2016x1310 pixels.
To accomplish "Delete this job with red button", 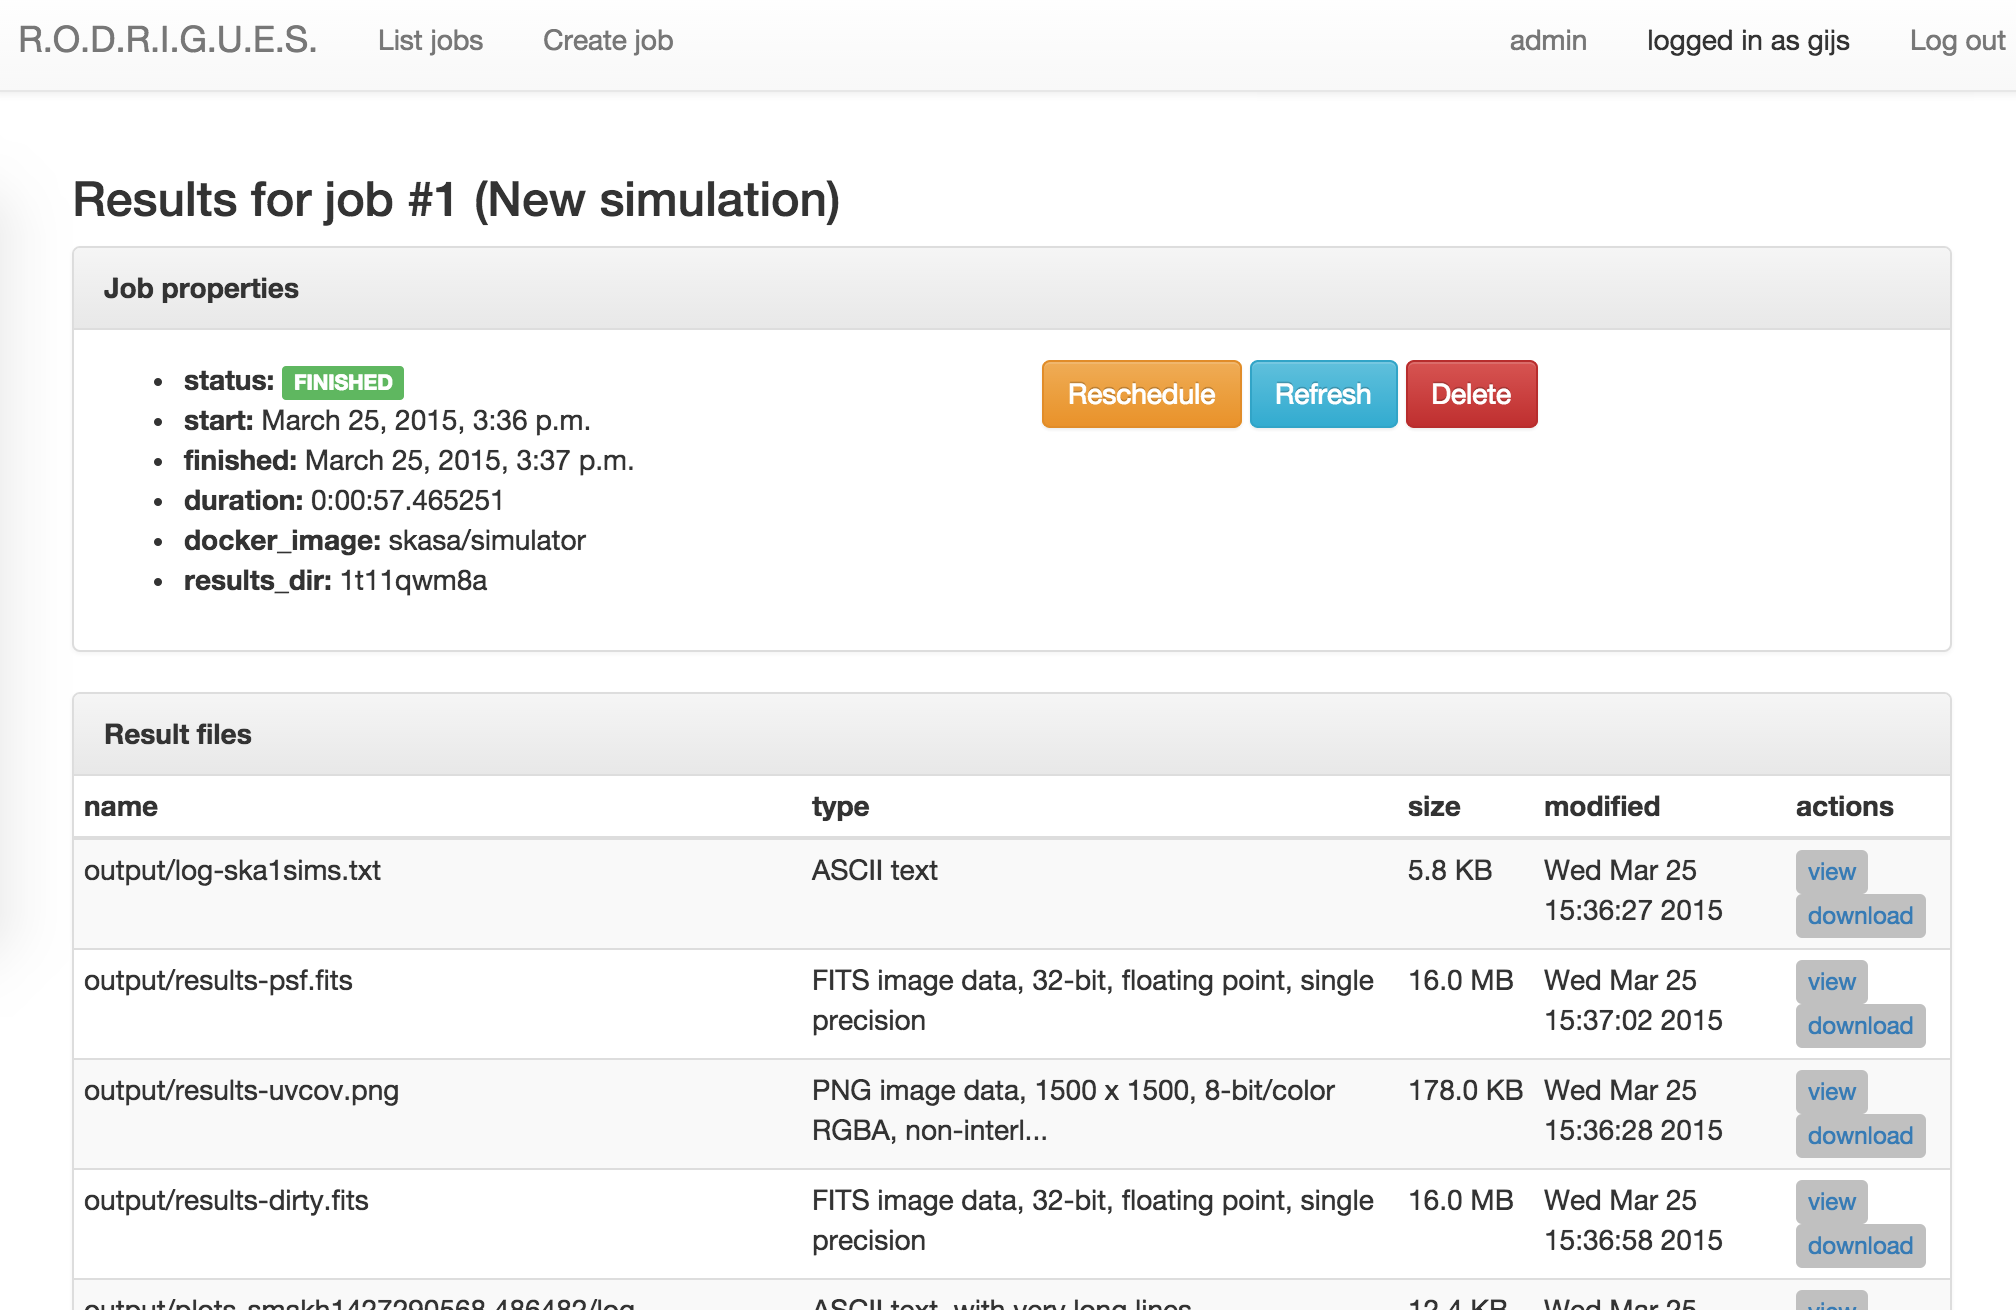I will click(1470, 394).
